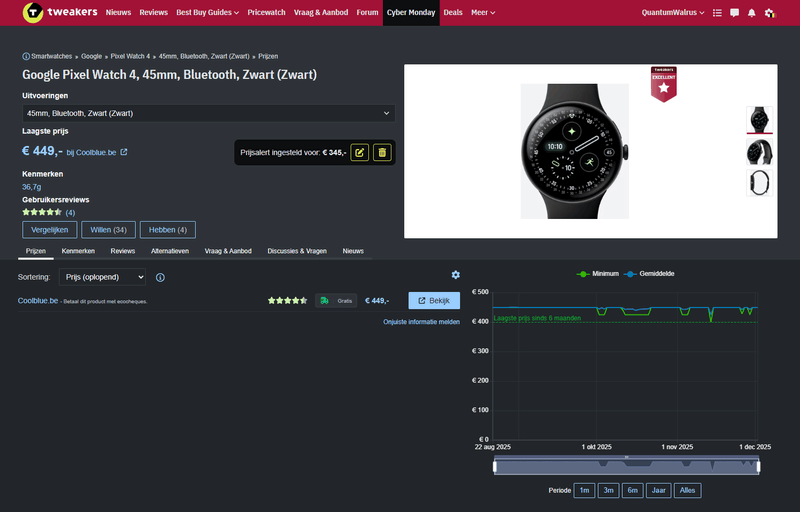
Task: Open the Sortering Prijs (oplopend) dropdown
Action: 102,277
